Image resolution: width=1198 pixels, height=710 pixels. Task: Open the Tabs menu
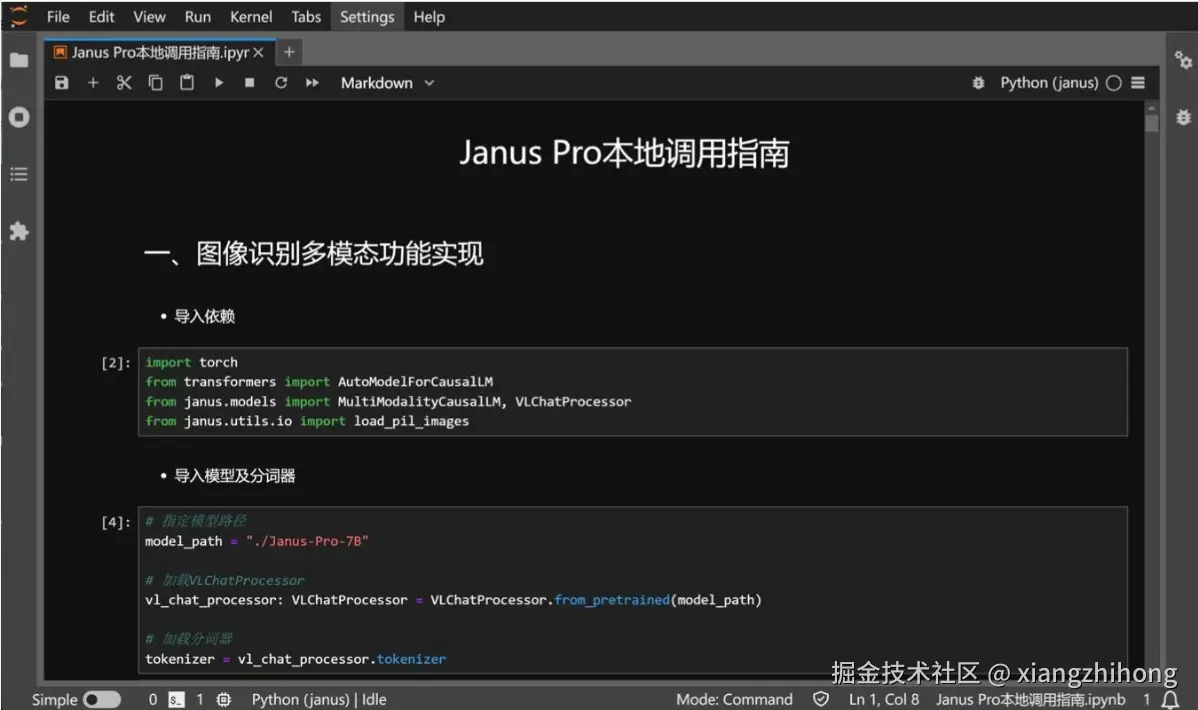click(306, 17)
